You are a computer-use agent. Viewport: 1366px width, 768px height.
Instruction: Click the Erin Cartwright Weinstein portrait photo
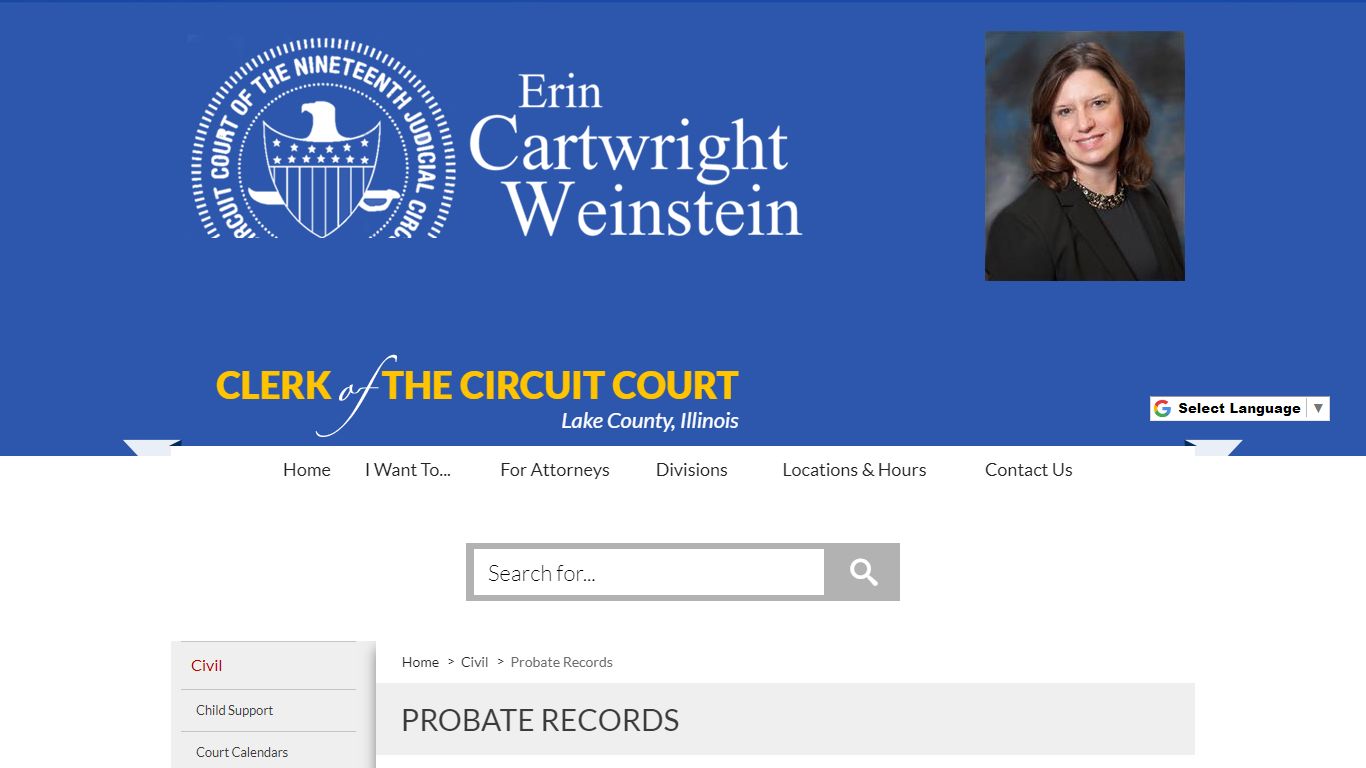pos(1085,156)
